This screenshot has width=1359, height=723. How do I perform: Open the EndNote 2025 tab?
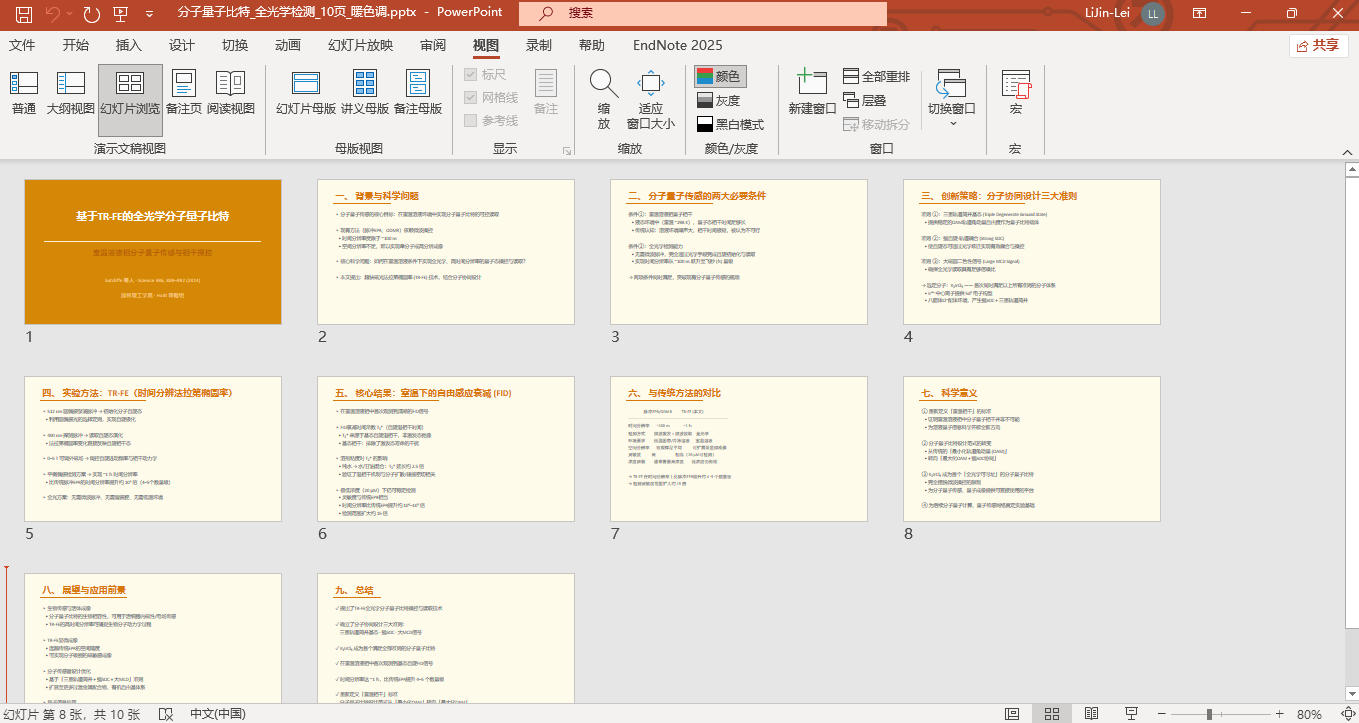(x=677, y=45)
